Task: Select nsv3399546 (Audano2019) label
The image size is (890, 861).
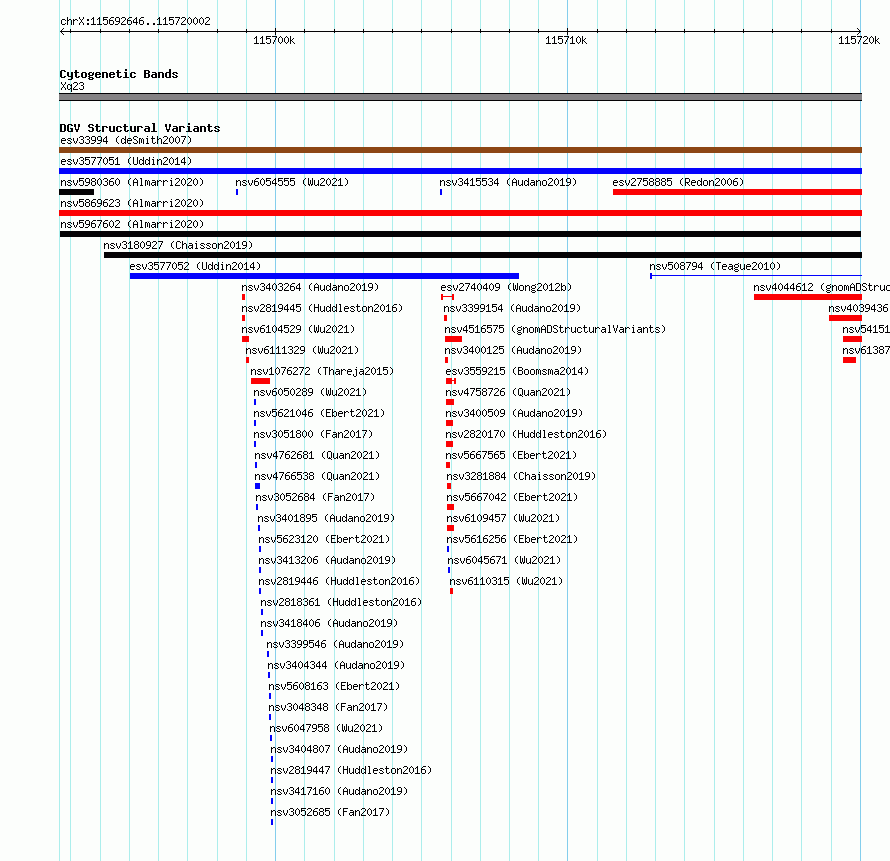Action: pos(335,644)
